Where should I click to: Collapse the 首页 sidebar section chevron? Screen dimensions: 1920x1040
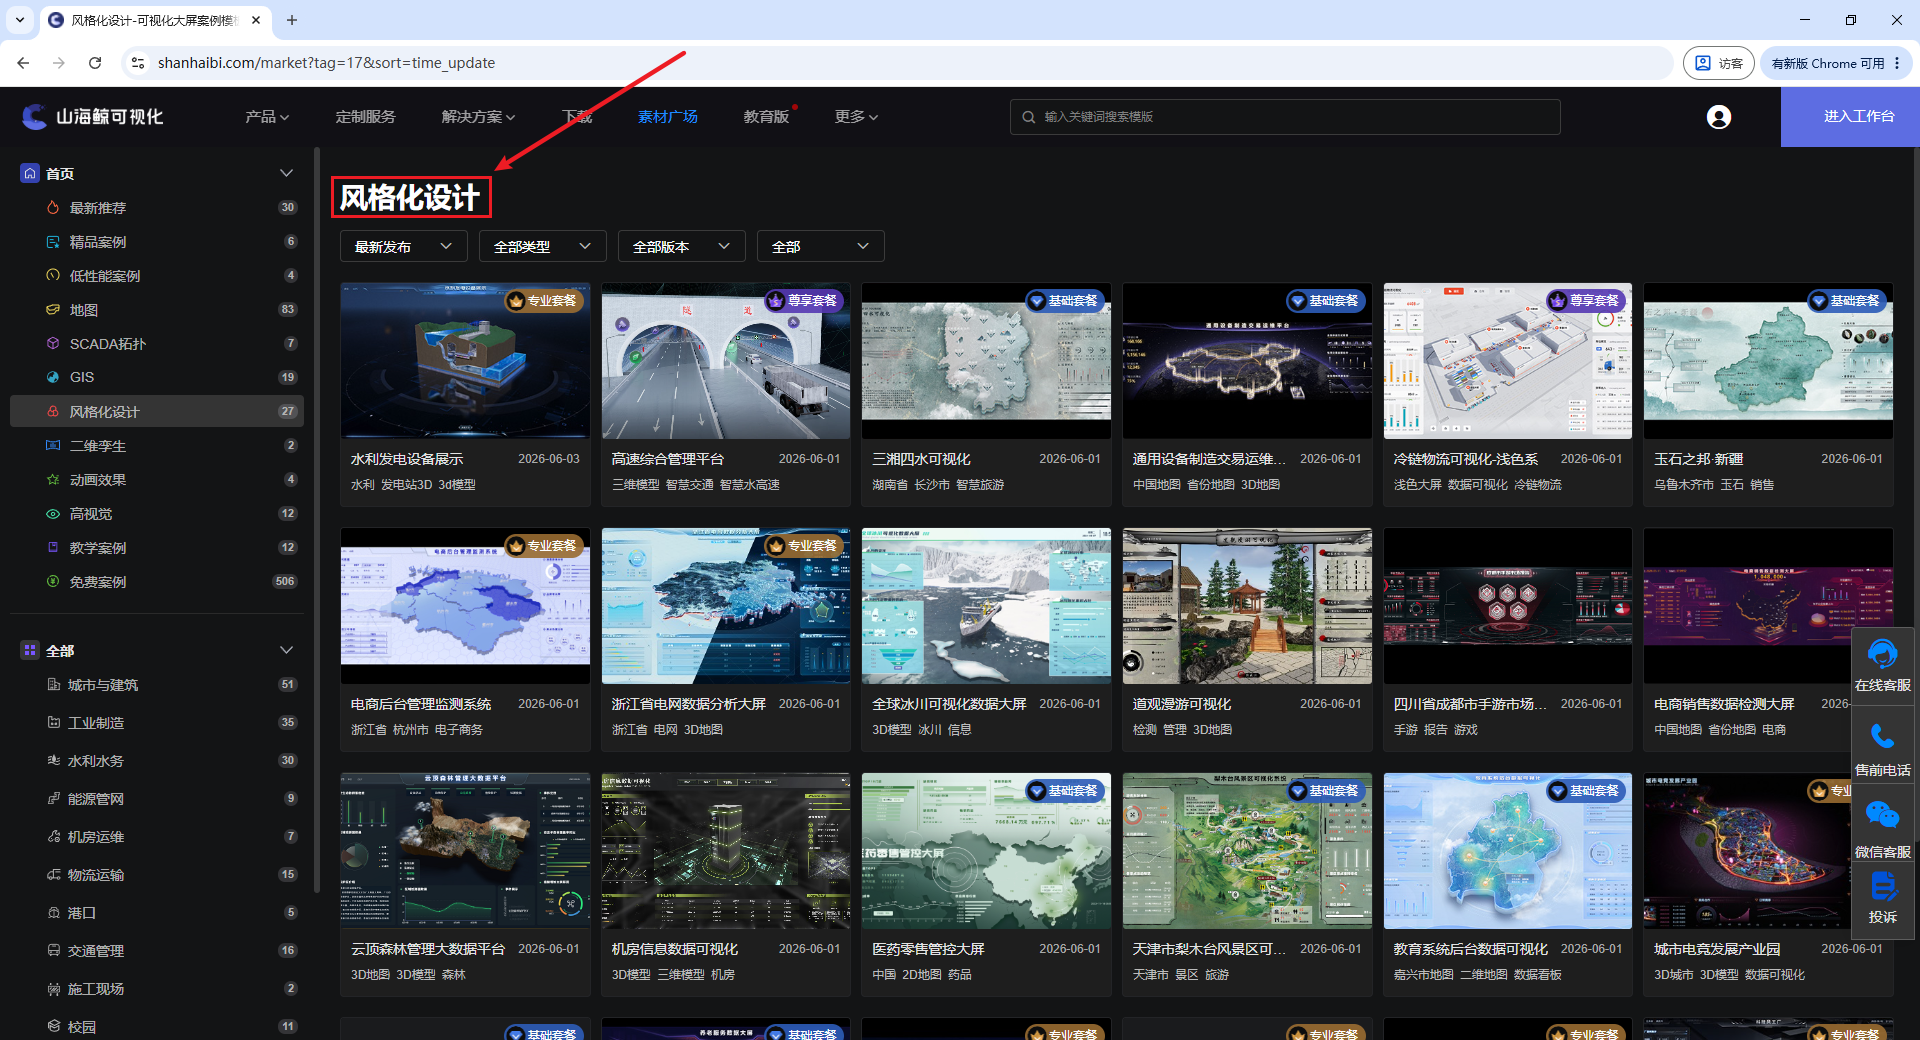coord(287,173)
